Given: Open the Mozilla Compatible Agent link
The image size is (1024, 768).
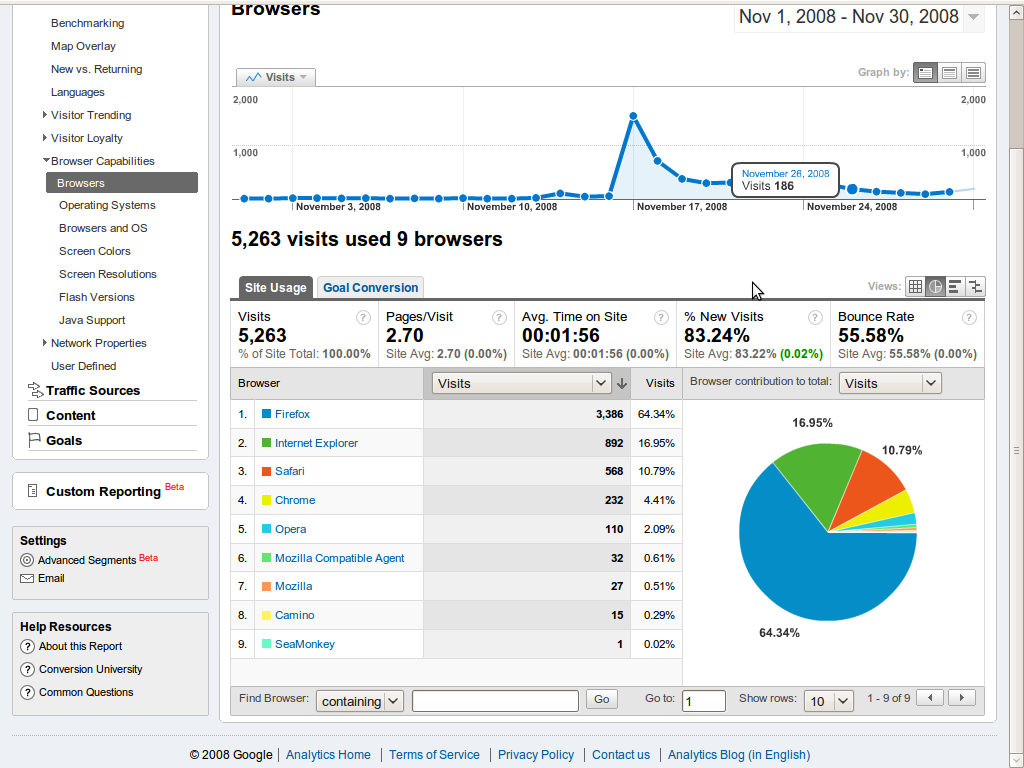Looking at the screenshot, I should [340, 558].
